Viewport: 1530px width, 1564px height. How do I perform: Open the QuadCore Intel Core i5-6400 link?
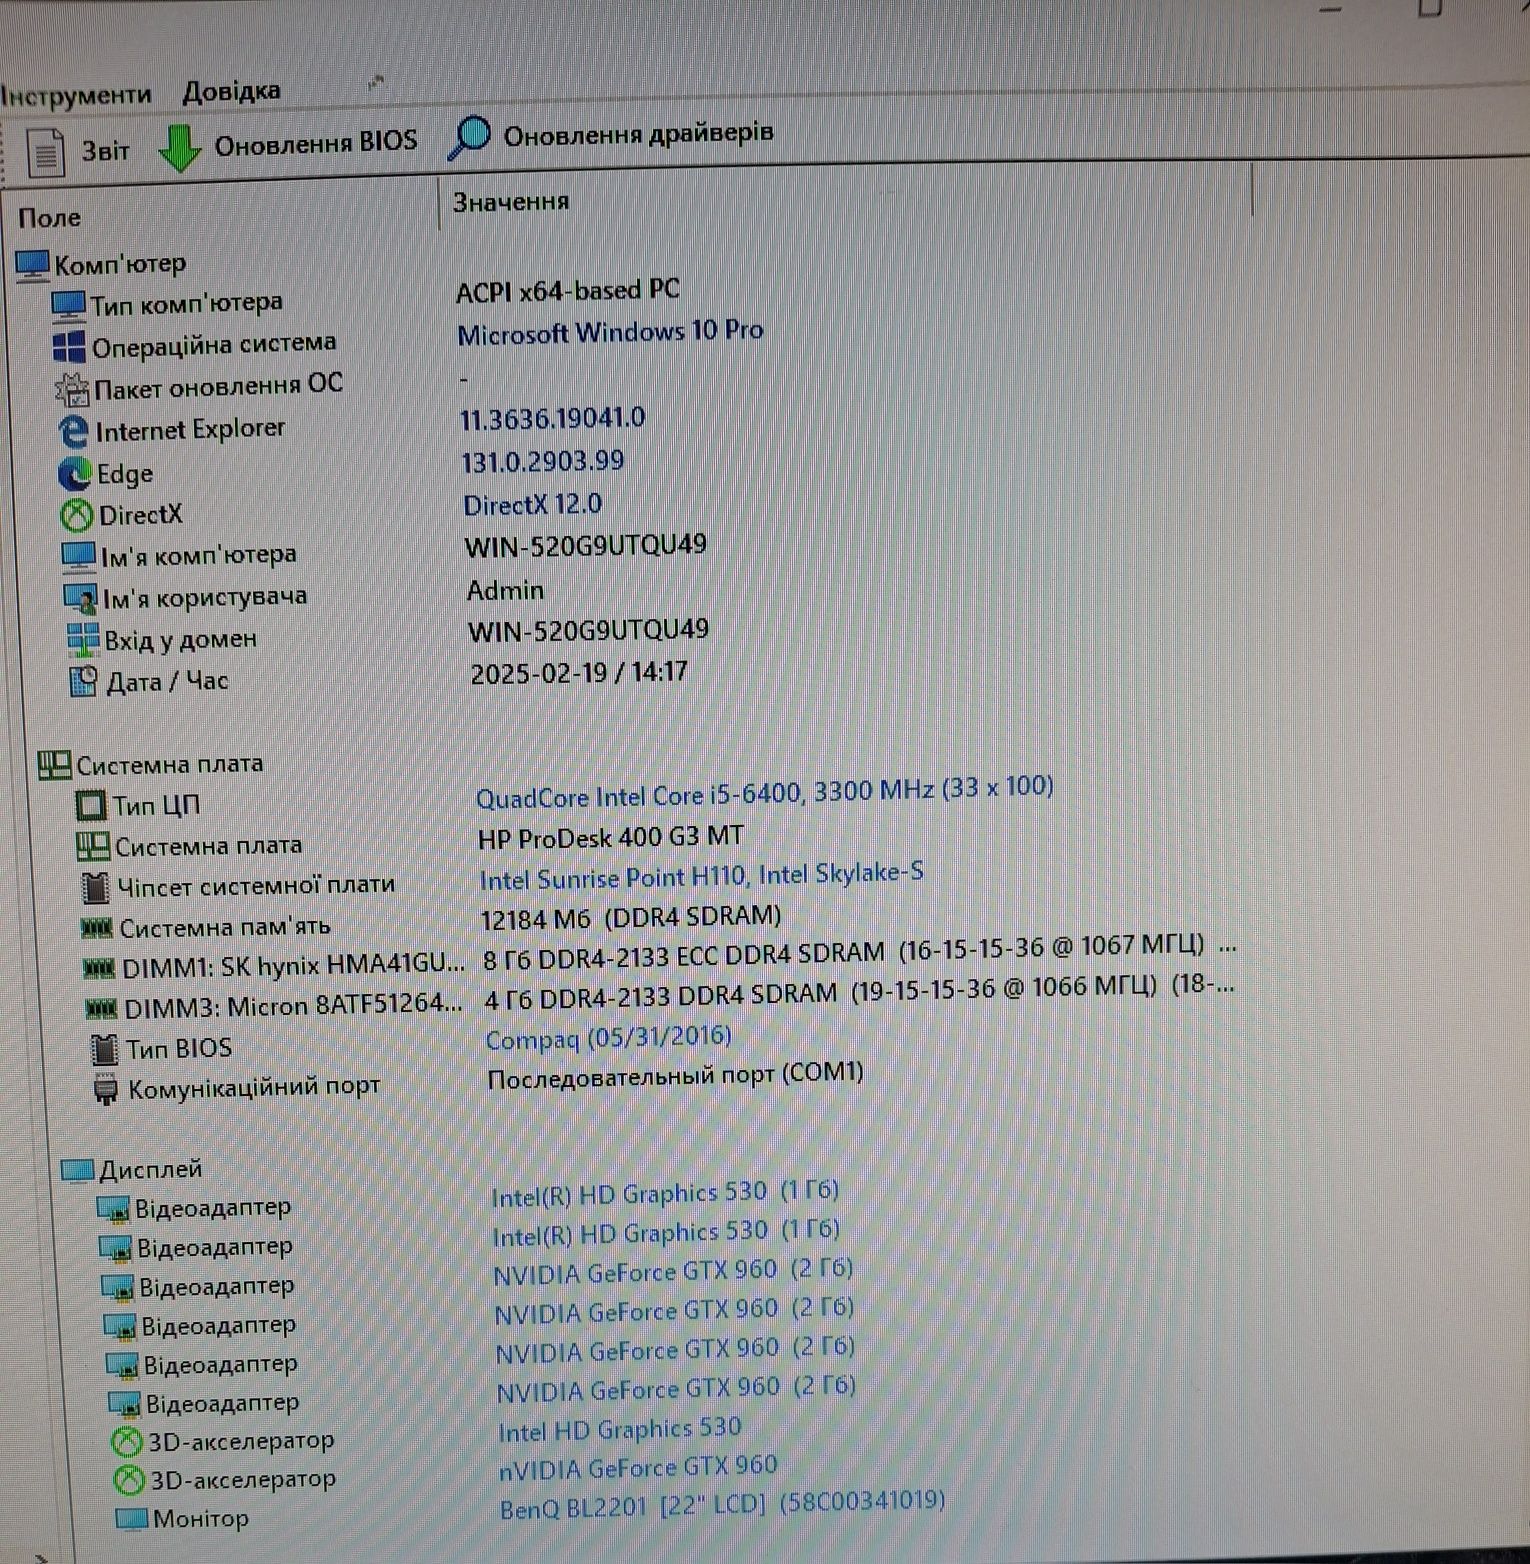coord(764,792)
